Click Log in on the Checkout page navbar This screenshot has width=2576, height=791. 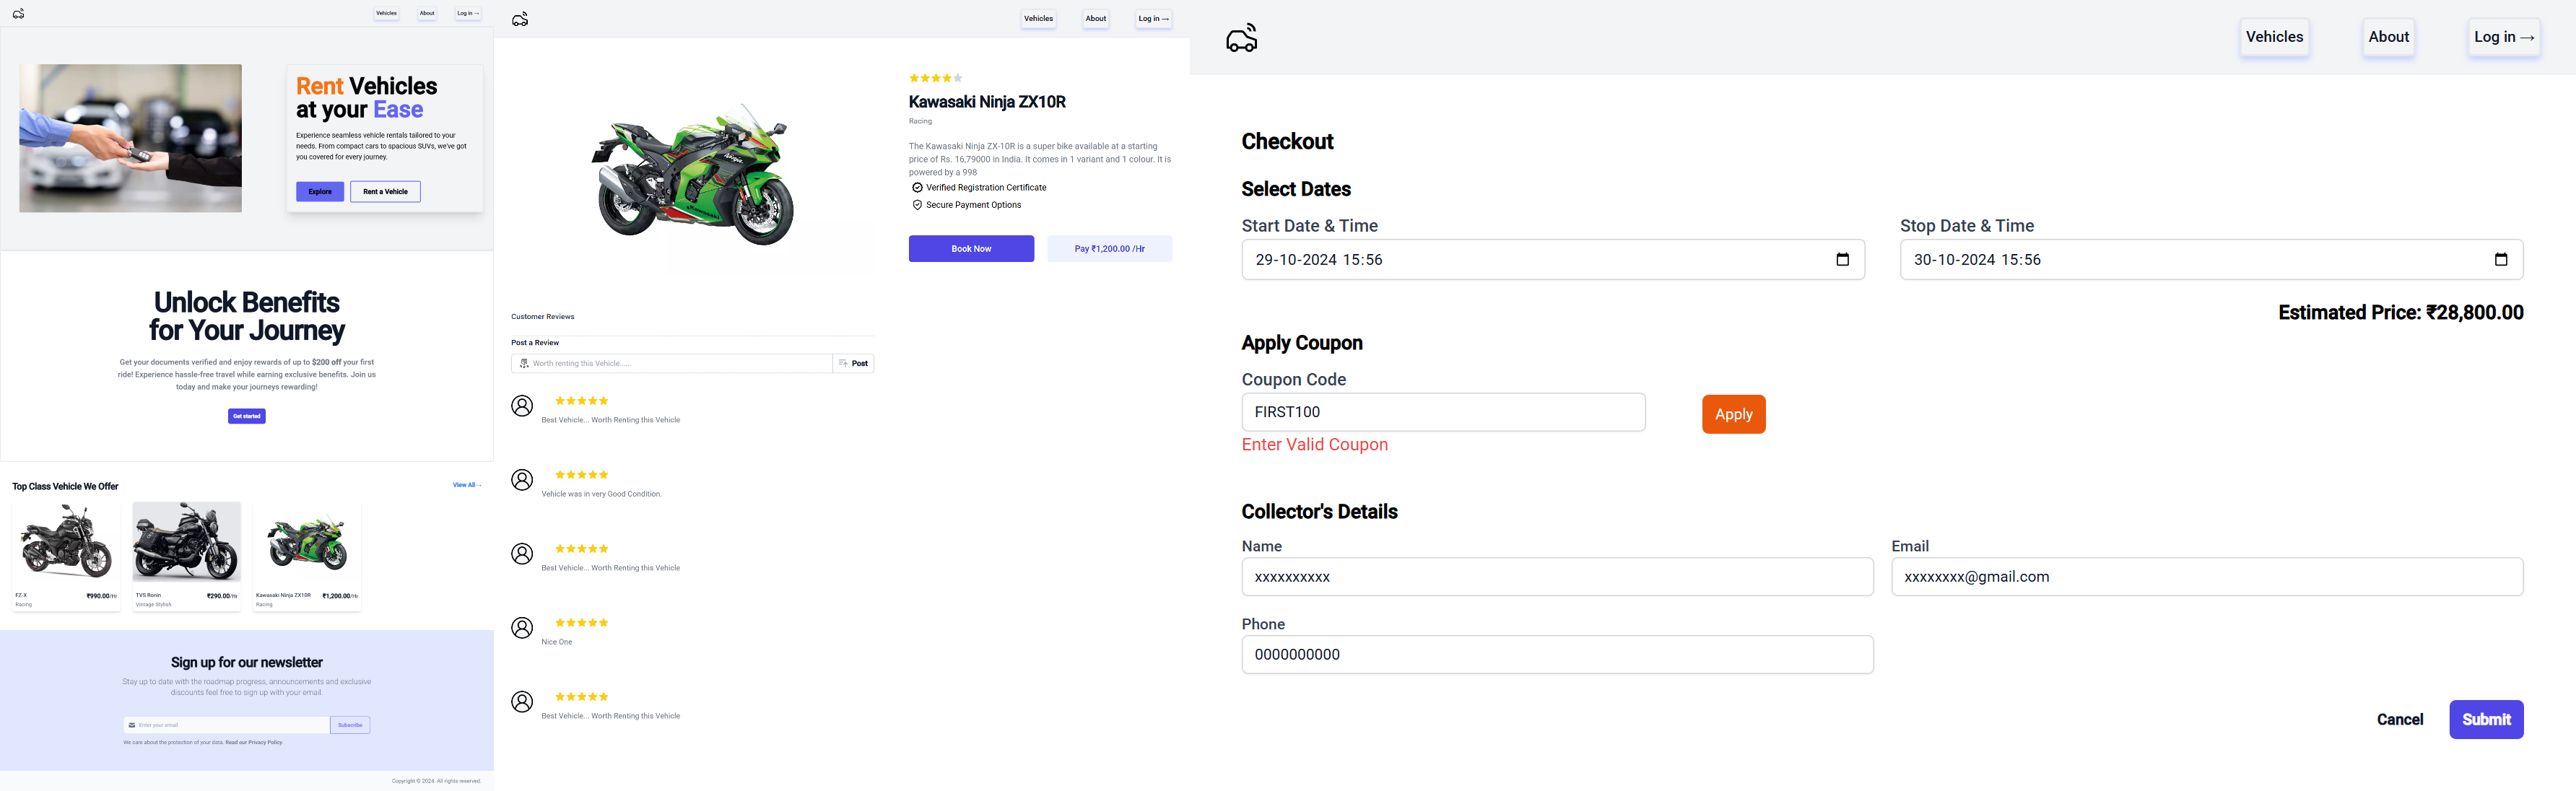(2503, 37)
